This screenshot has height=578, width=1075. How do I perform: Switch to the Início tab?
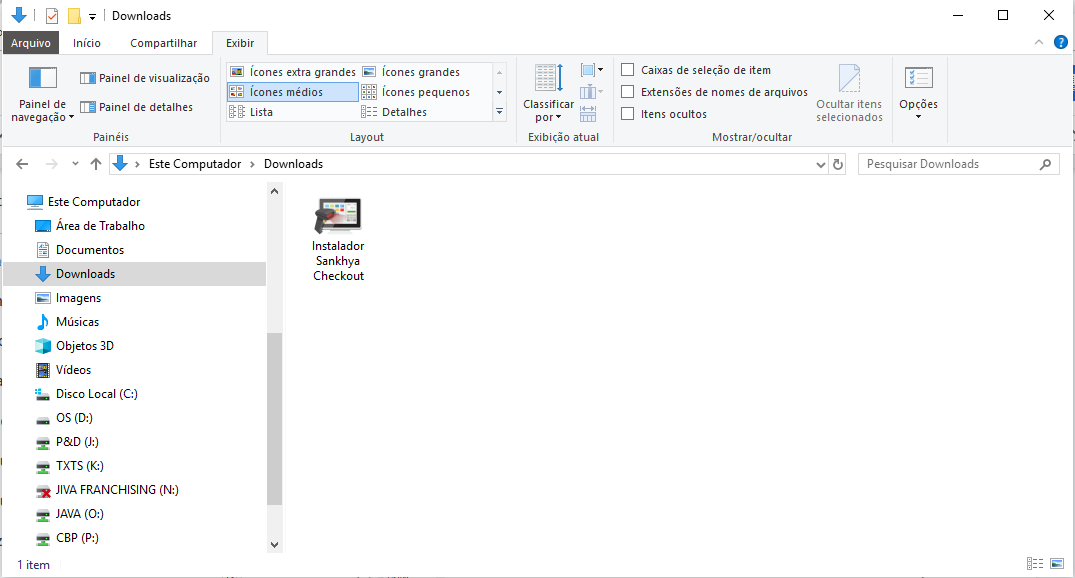click(87, 43)
